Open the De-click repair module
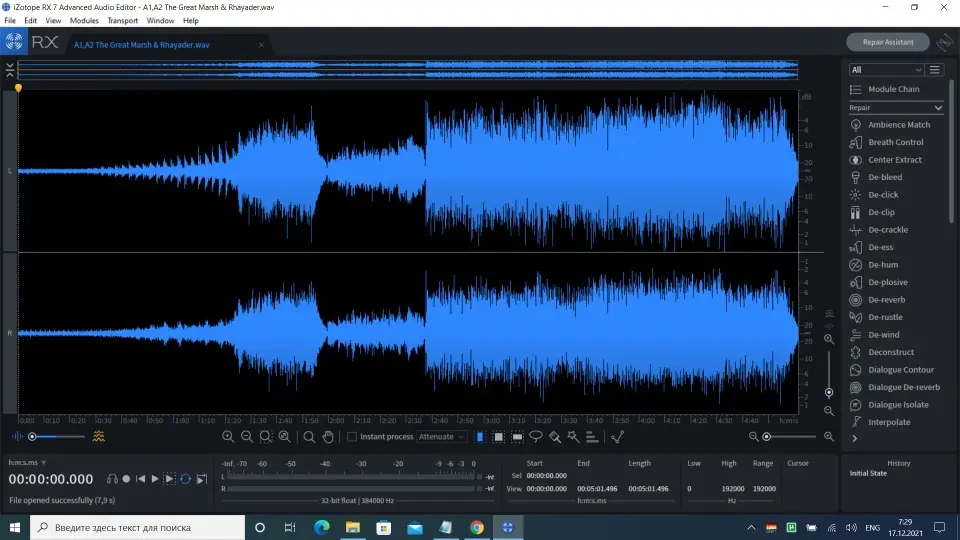The image size is (960, 540). pyautogui.click(x=883, y=195)
